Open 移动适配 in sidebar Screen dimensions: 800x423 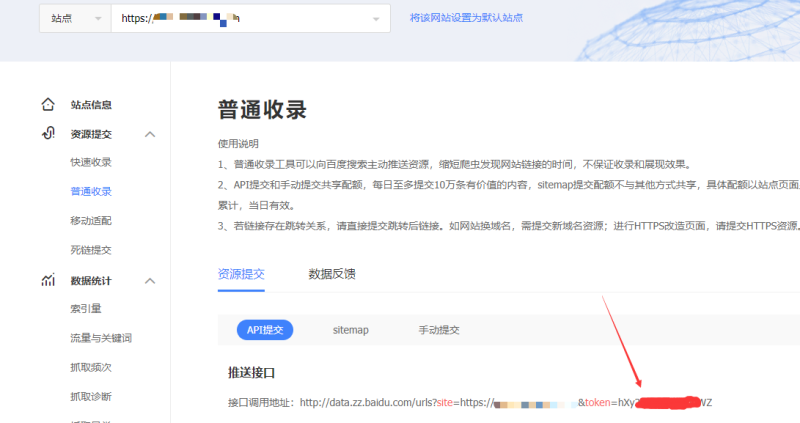[x=91, y=220]
